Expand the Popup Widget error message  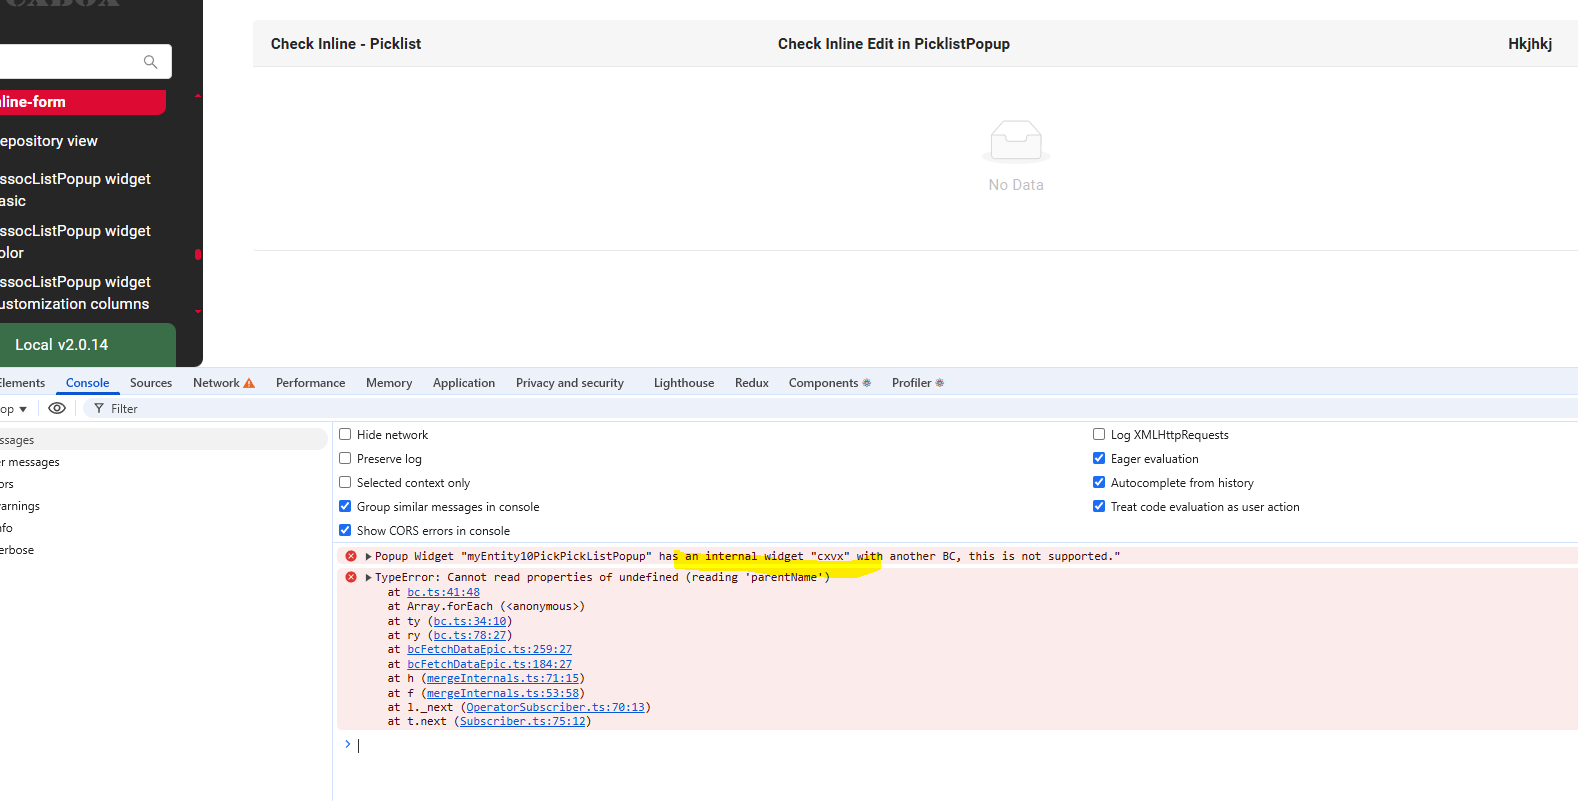[x=368, y=556]
